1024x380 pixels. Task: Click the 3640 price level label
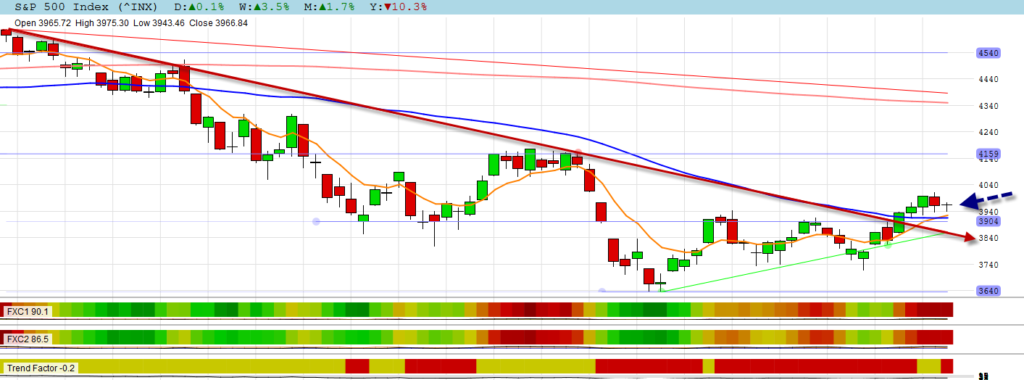pos(988,291)
